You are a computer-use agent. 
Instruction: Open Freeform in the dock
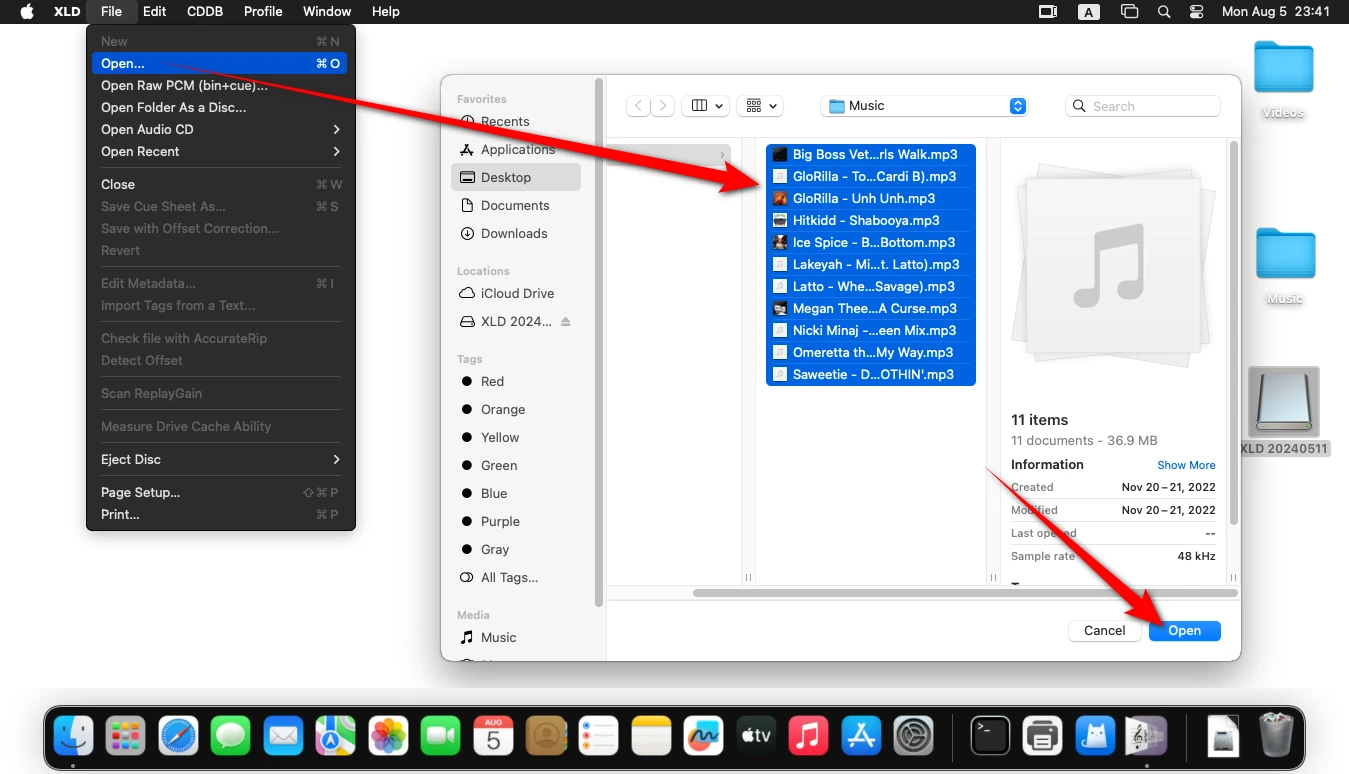pyautogui.click(x=703, y=737)
